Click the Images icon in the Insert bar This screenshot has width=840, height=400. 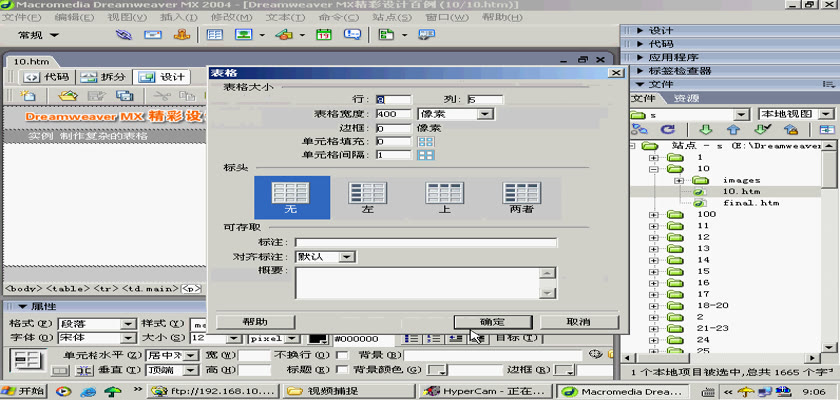(x=244, y=35)
